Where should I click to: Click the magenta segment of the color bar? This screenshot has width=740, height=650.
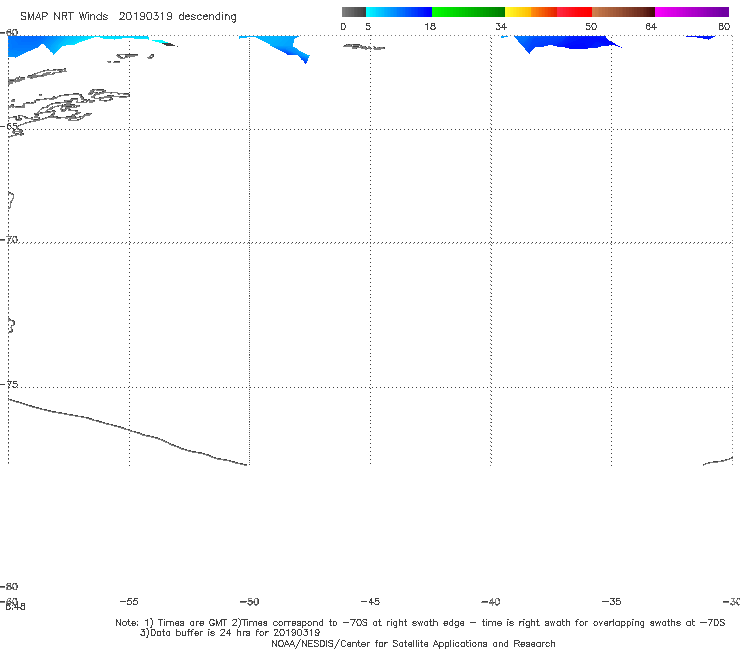[691, 12]
